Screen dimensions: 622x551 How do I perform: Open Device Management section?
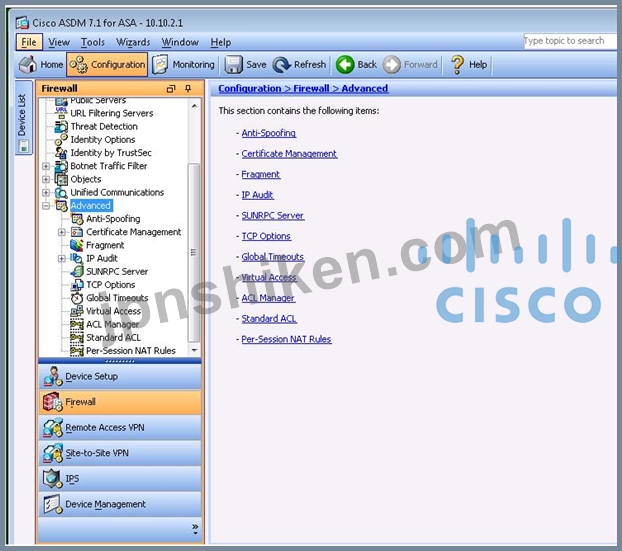coord(120,504)
